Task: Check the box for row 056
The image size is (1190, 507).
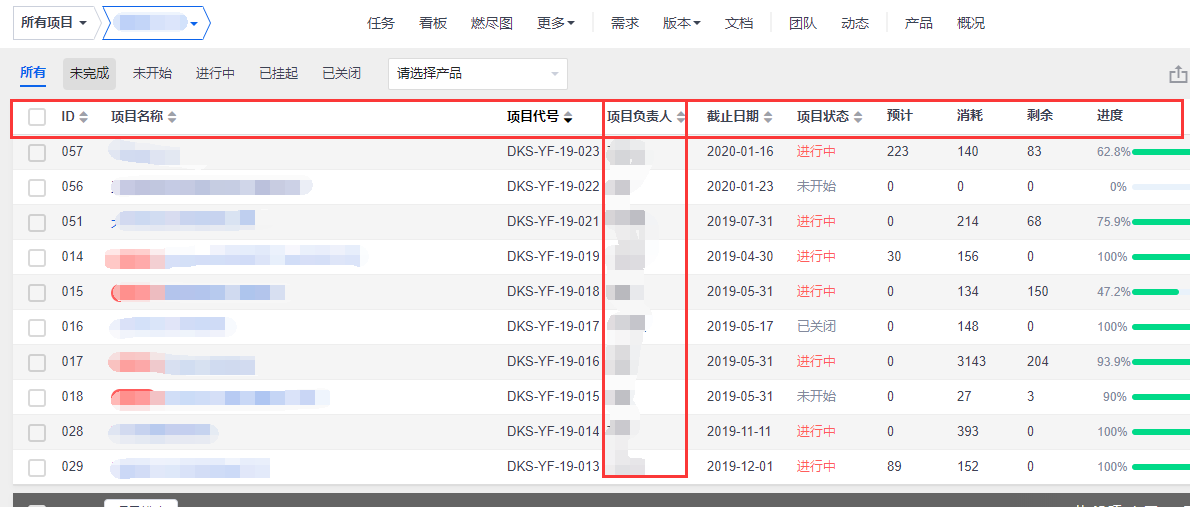Action: pos(37,187)
